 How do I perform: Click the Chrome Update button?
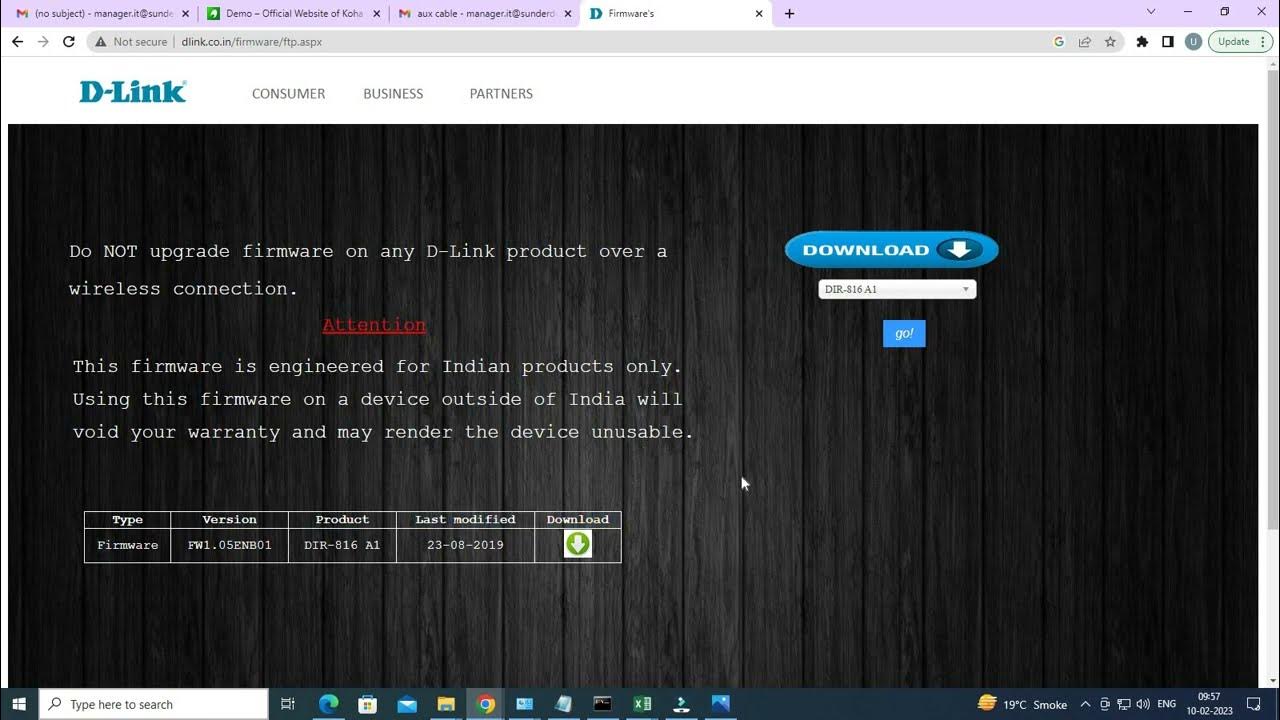[1240, 42]
